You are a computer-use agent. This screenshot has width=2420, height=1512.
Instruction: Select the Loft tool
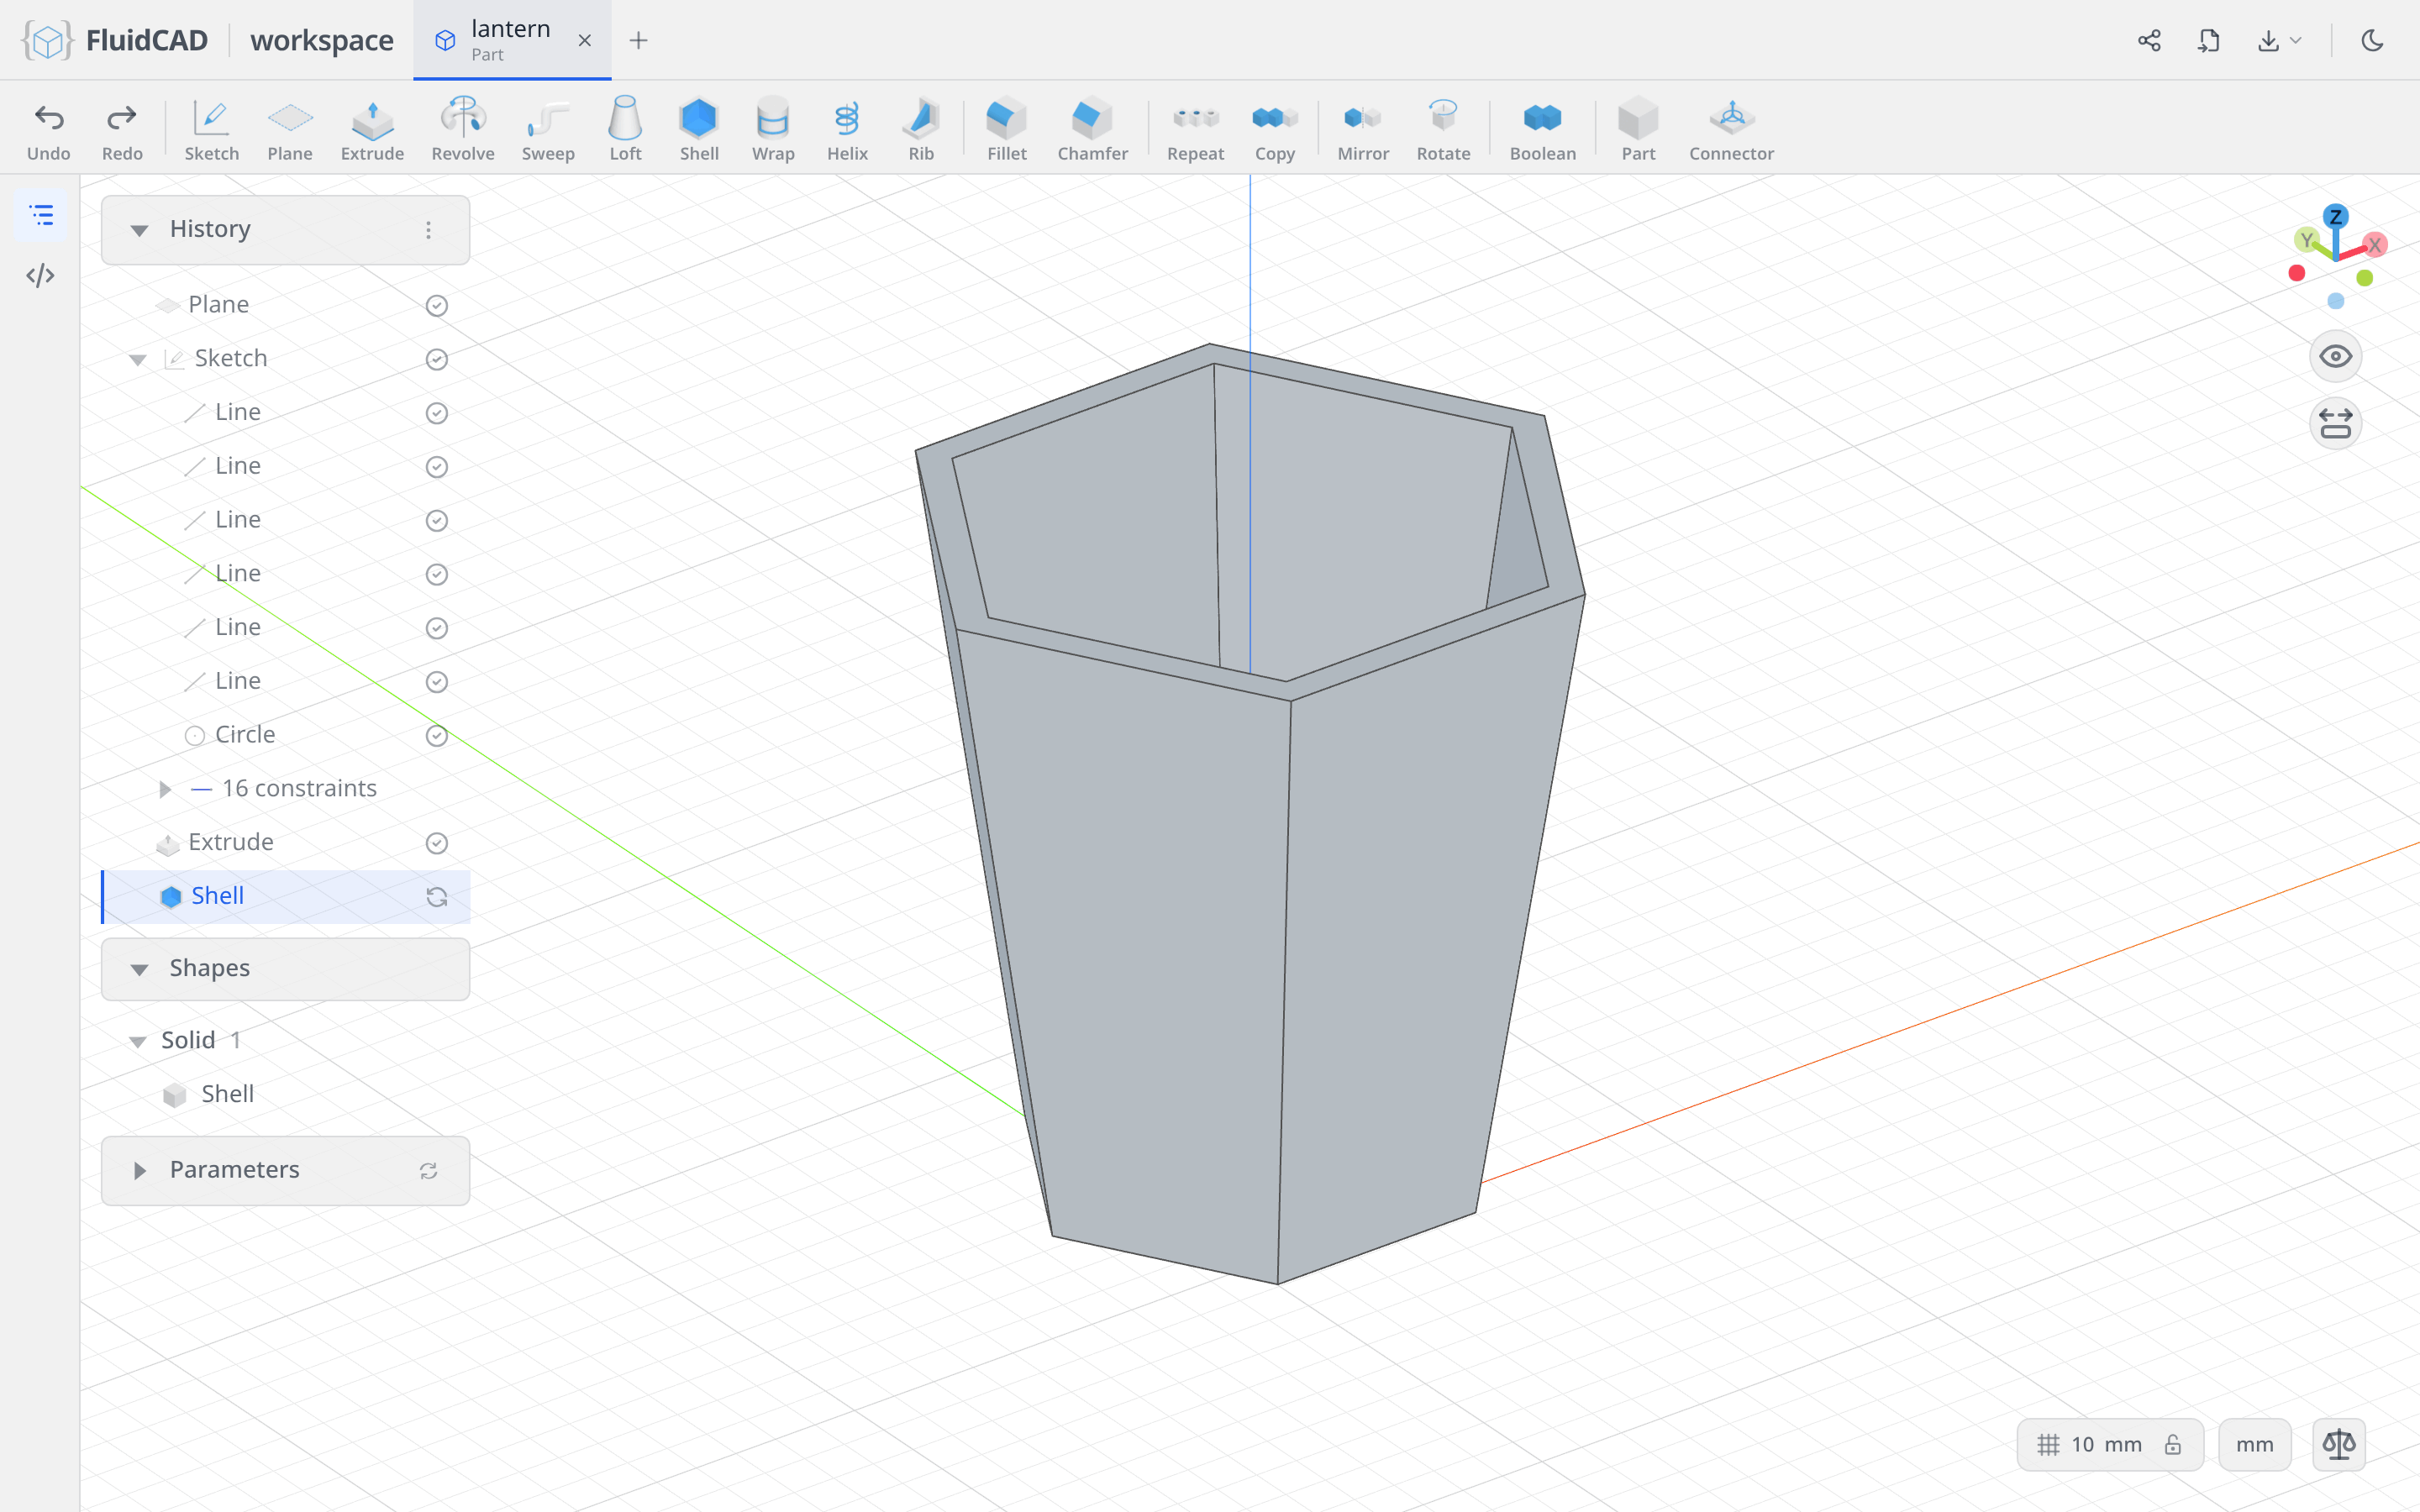625,129
